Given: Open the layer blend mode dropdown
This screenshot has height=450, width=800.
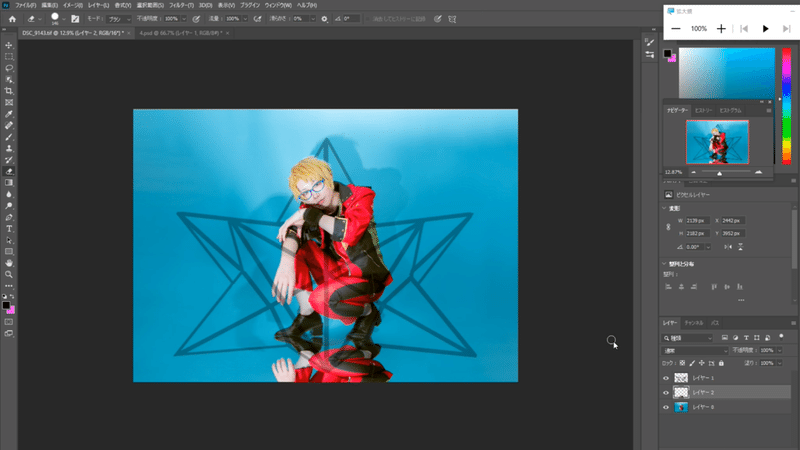Looking at the screenshot, I should [x=695, y=351].
